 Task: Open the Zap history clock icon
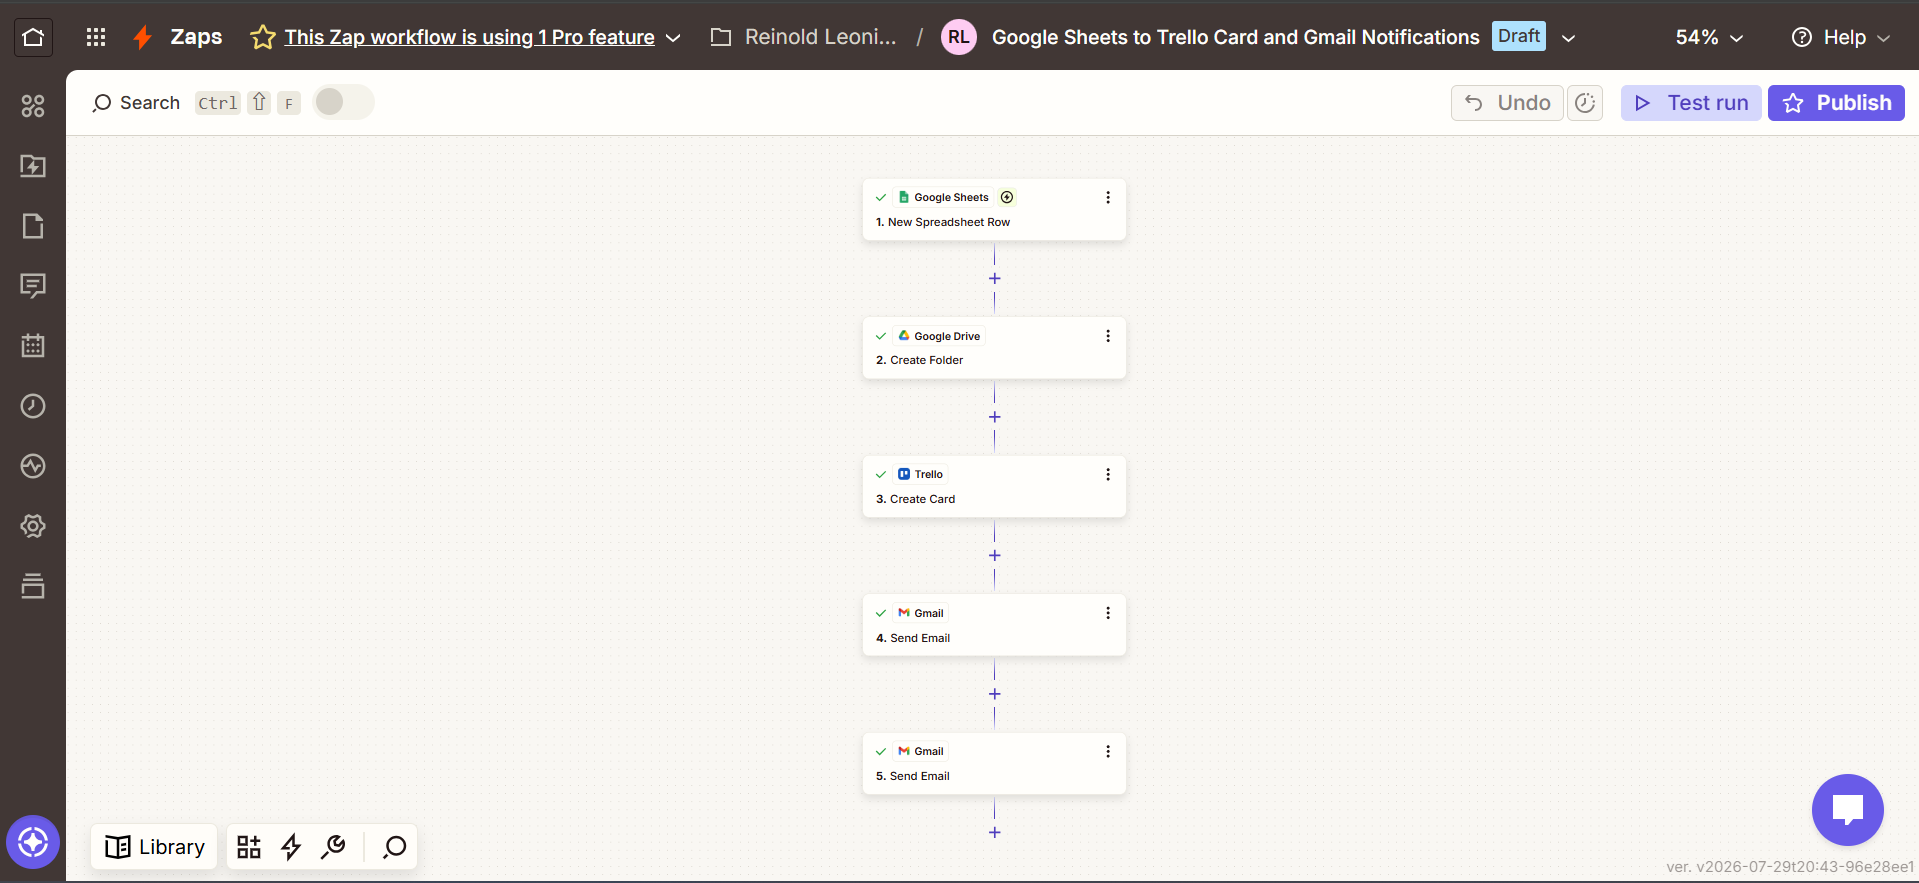tap(33, 406)
